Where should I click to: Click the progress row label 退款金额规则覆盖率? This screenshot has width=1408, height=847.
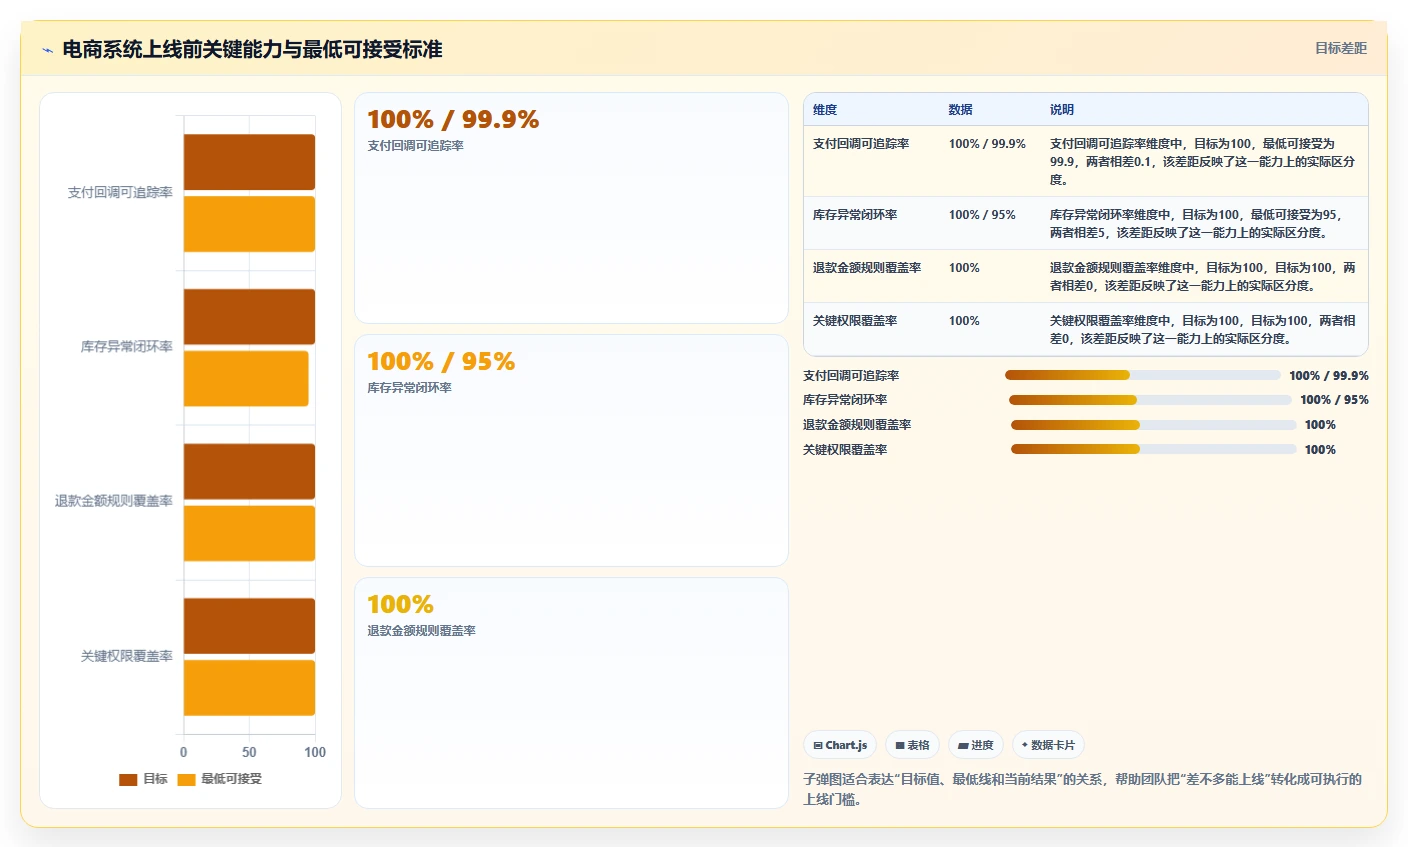pos(857,425)
